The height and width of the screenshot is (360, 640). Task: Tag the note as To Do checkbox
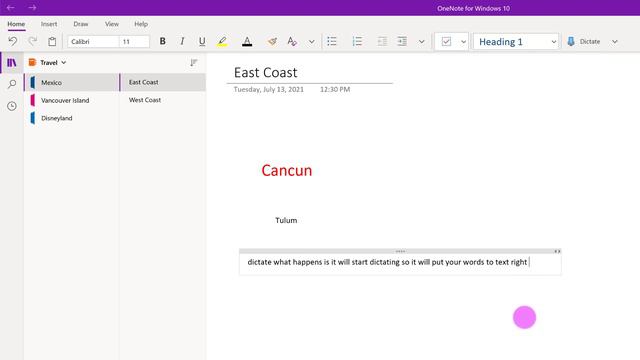pos(446,41)
